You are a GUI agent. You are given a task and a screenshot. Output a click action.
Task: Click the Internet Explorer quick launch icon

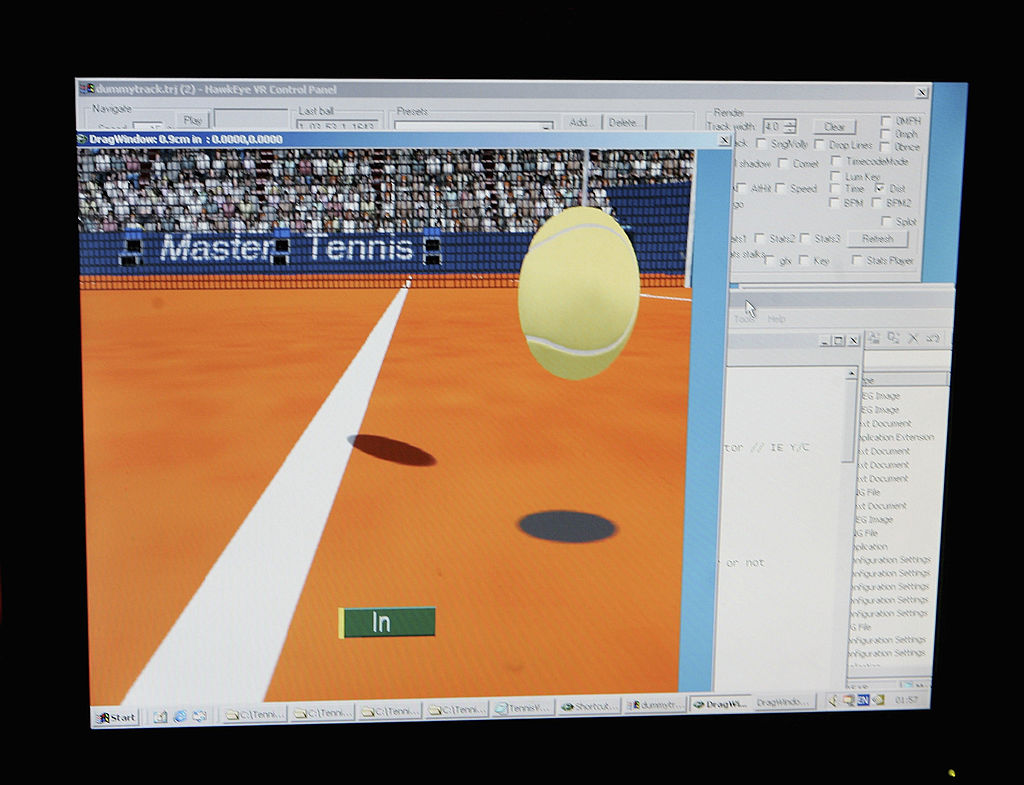[x=180, y=716]
